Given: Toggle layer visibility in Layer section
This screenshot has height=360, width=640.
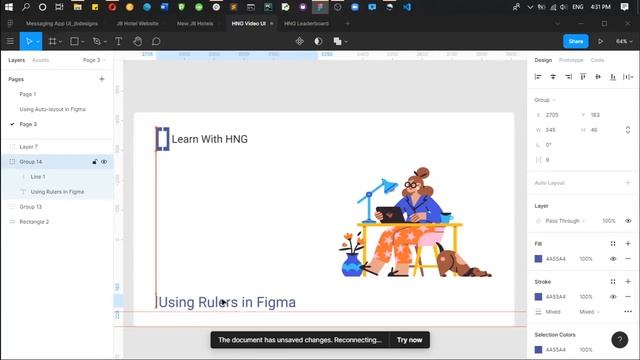Looking at the screenshot, I should click(x=628, y=221).
